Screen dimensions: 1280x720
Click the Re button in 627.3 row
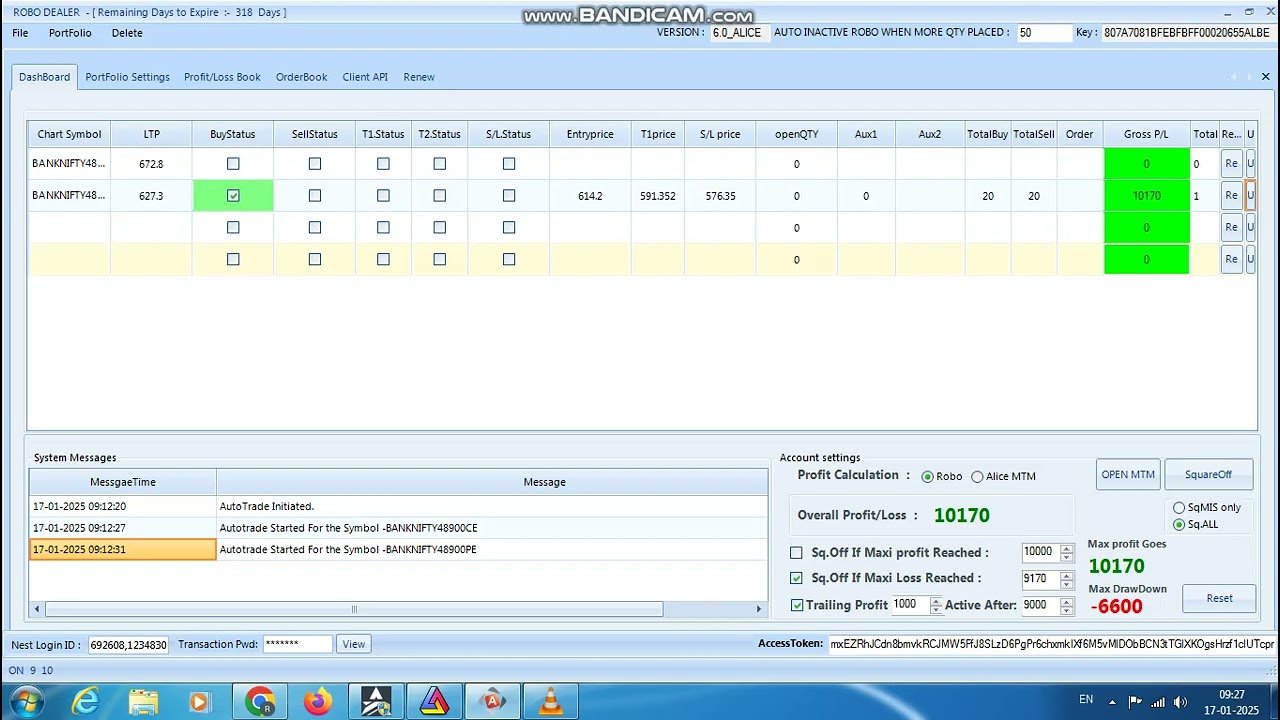pyautogui.click(x=1231, y=196)
